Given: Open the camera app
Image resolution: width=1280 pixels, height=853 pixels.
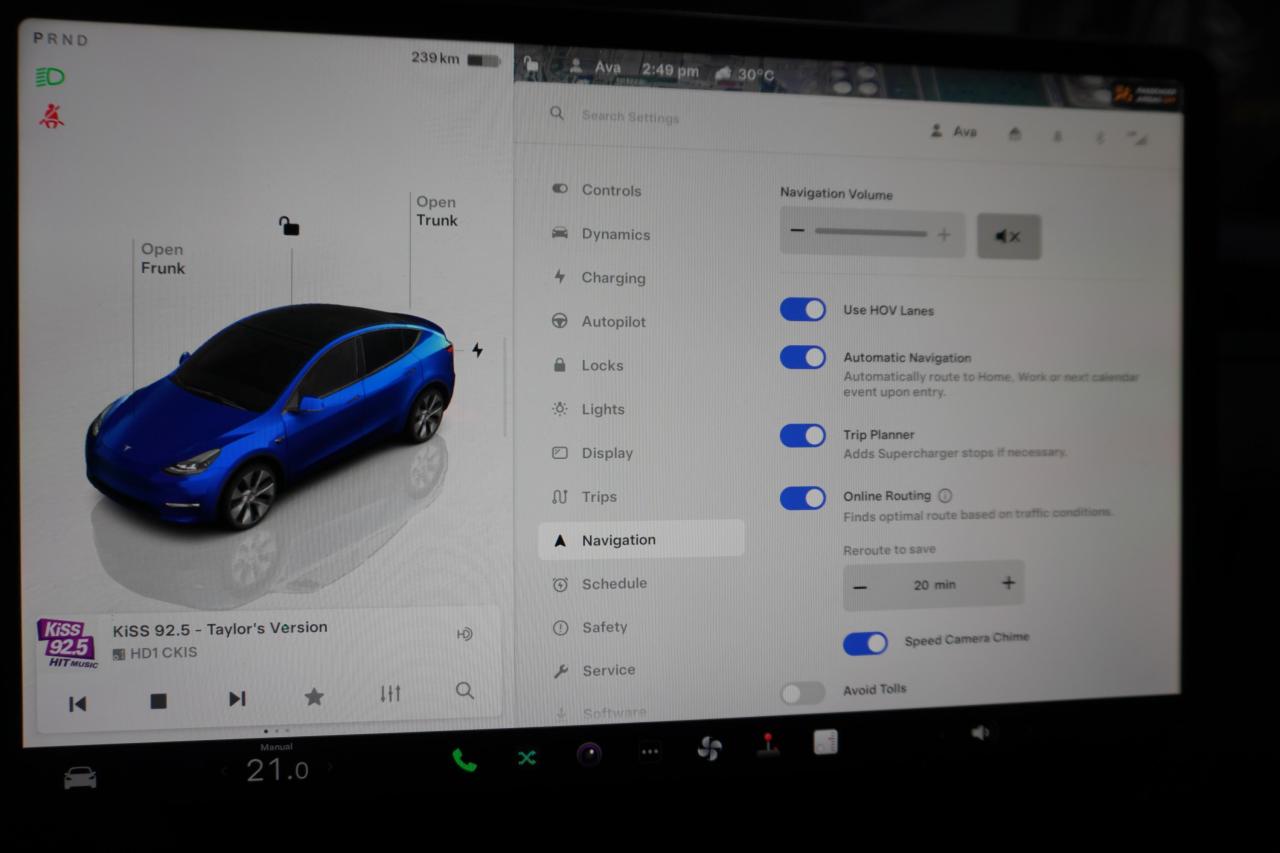Looking at the screenshot, I should point(589,754).
